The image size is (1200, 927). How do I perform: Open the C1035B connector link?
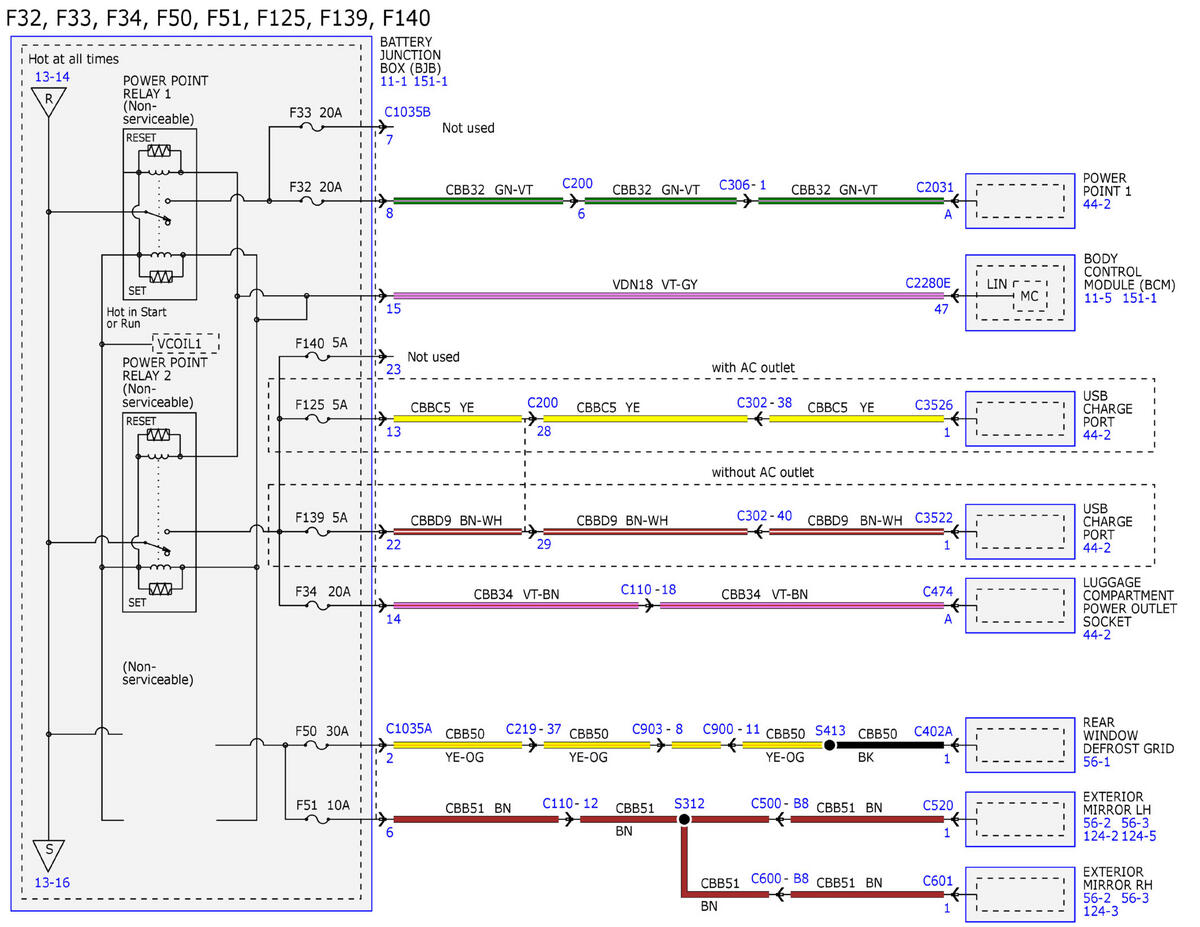coord(408,113)
